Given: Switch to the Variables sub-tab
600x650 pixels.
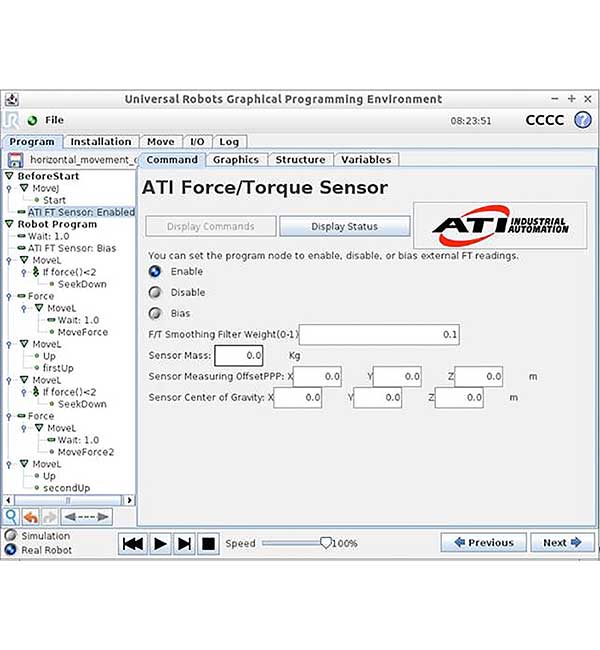Looking at the screenshot, I should pyautogui.click(x=366, y=160).
